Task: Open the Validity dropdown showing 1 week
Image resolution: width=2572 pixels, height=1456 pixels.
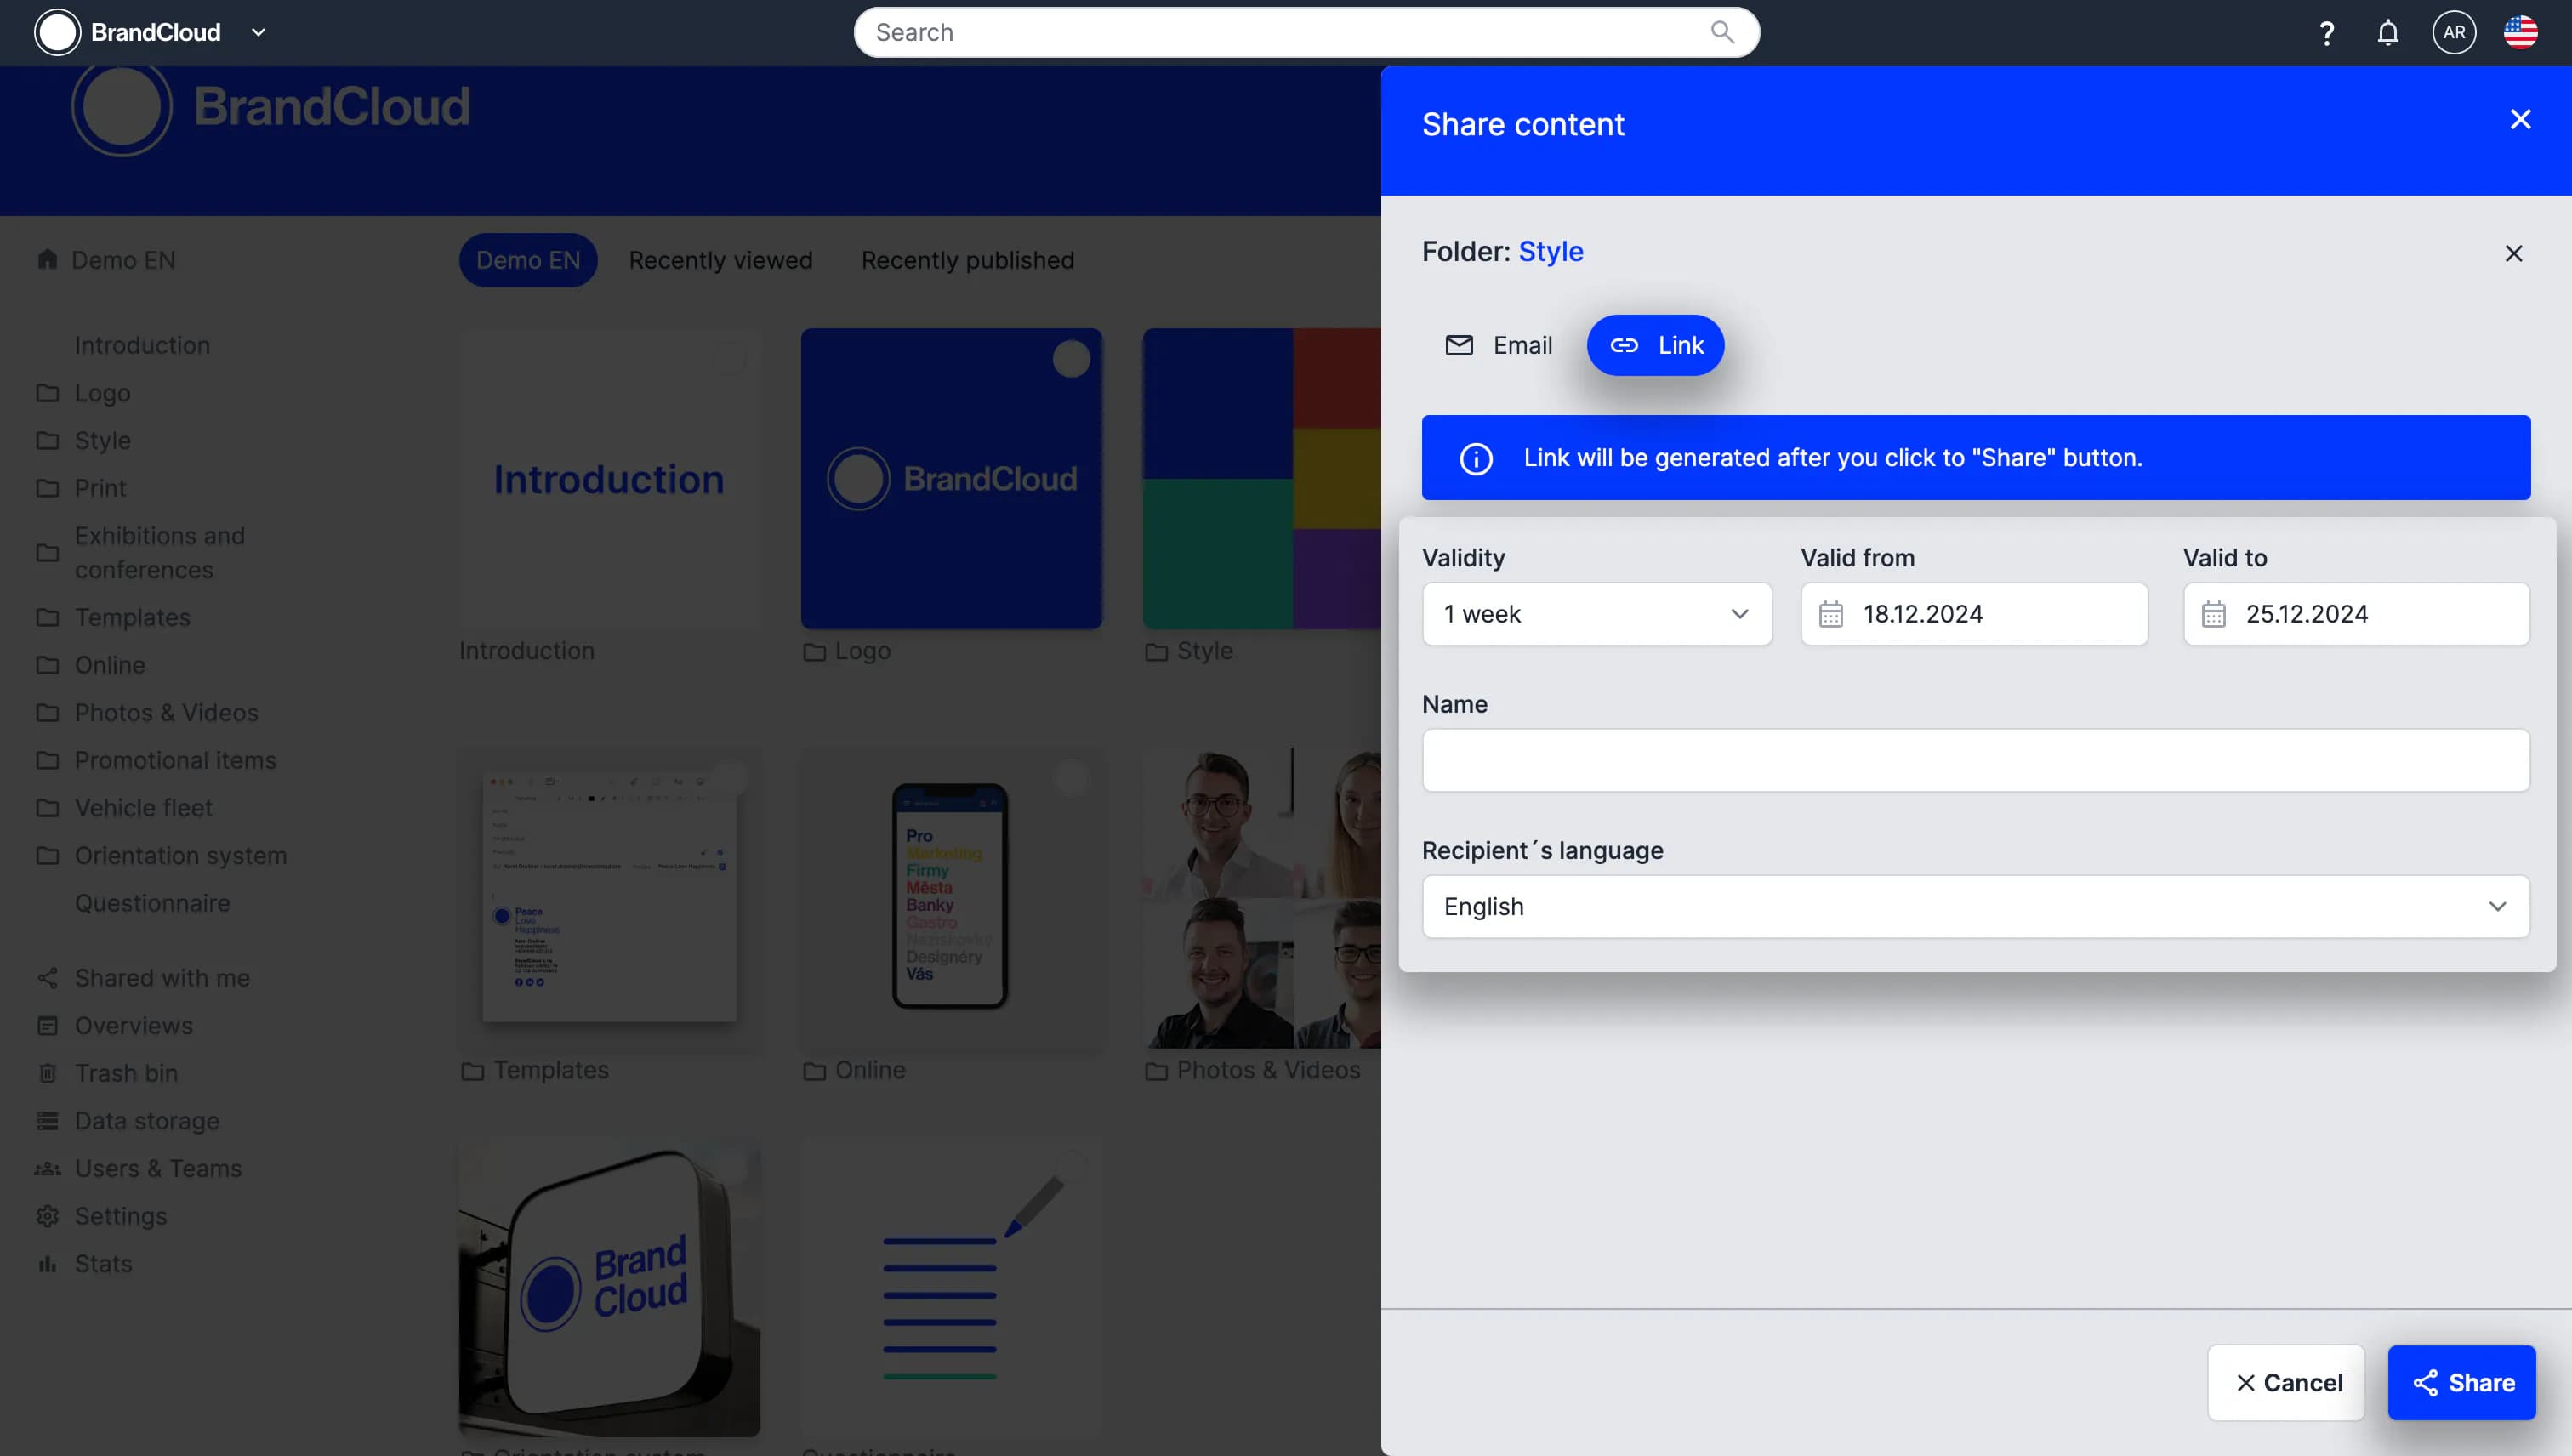Action: [1596, 614]
